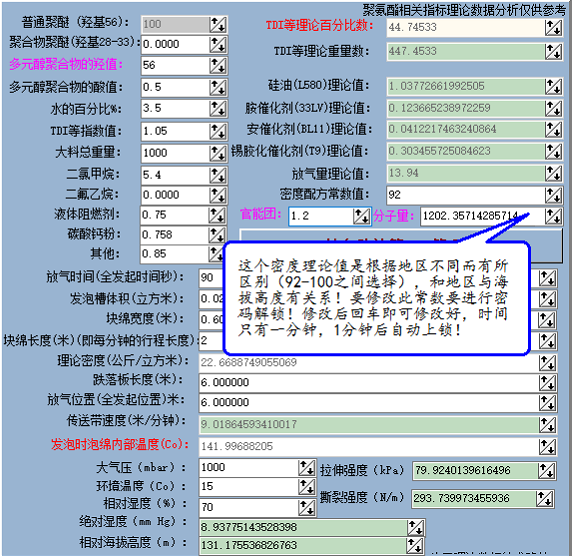Click spinner icon for 二氯甲烷
Screen dimensions: 572x556
(x=218, y=175)
